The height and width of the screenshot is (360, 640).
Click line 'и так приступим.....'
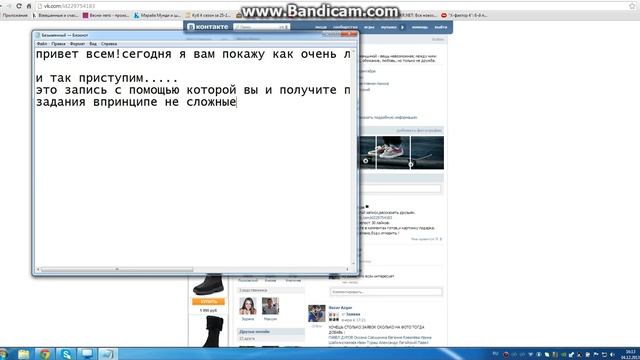pos(107,78)
